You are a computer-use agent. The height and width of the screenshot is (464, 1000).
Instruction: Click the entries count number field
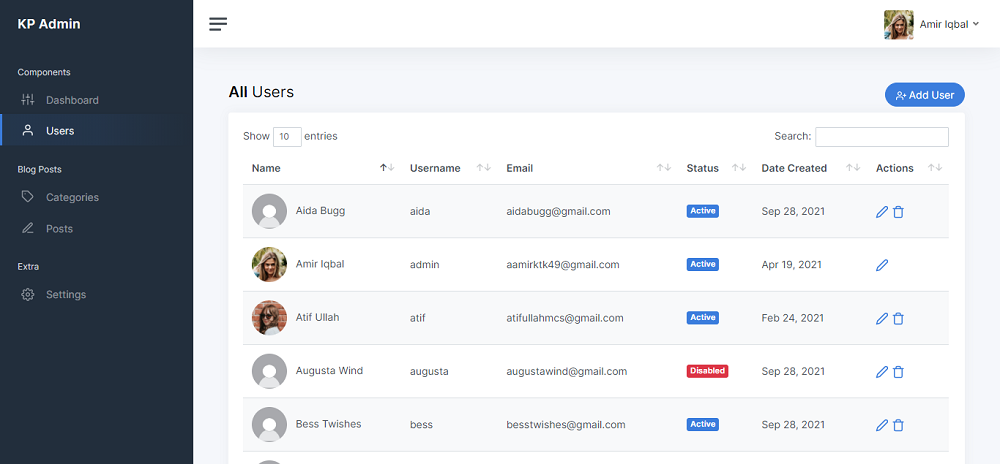[x=287, y=137]
